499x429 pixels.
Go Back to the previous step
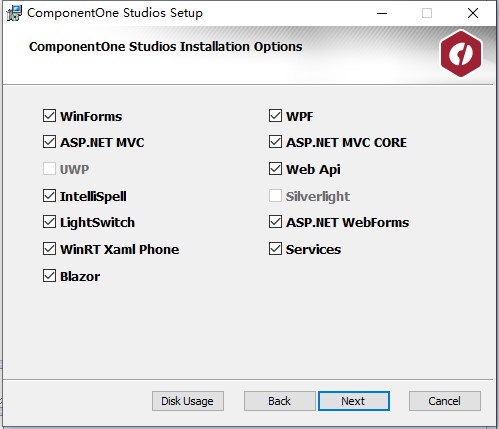pos(279,401)
